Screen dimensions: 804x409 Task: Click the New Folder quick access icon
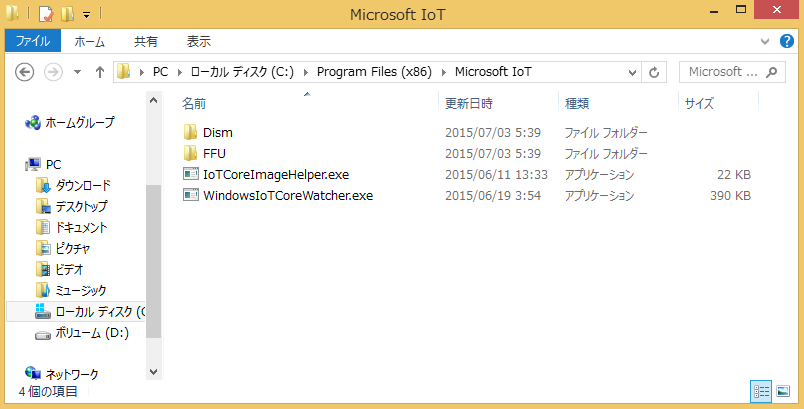tap(67, 14)
